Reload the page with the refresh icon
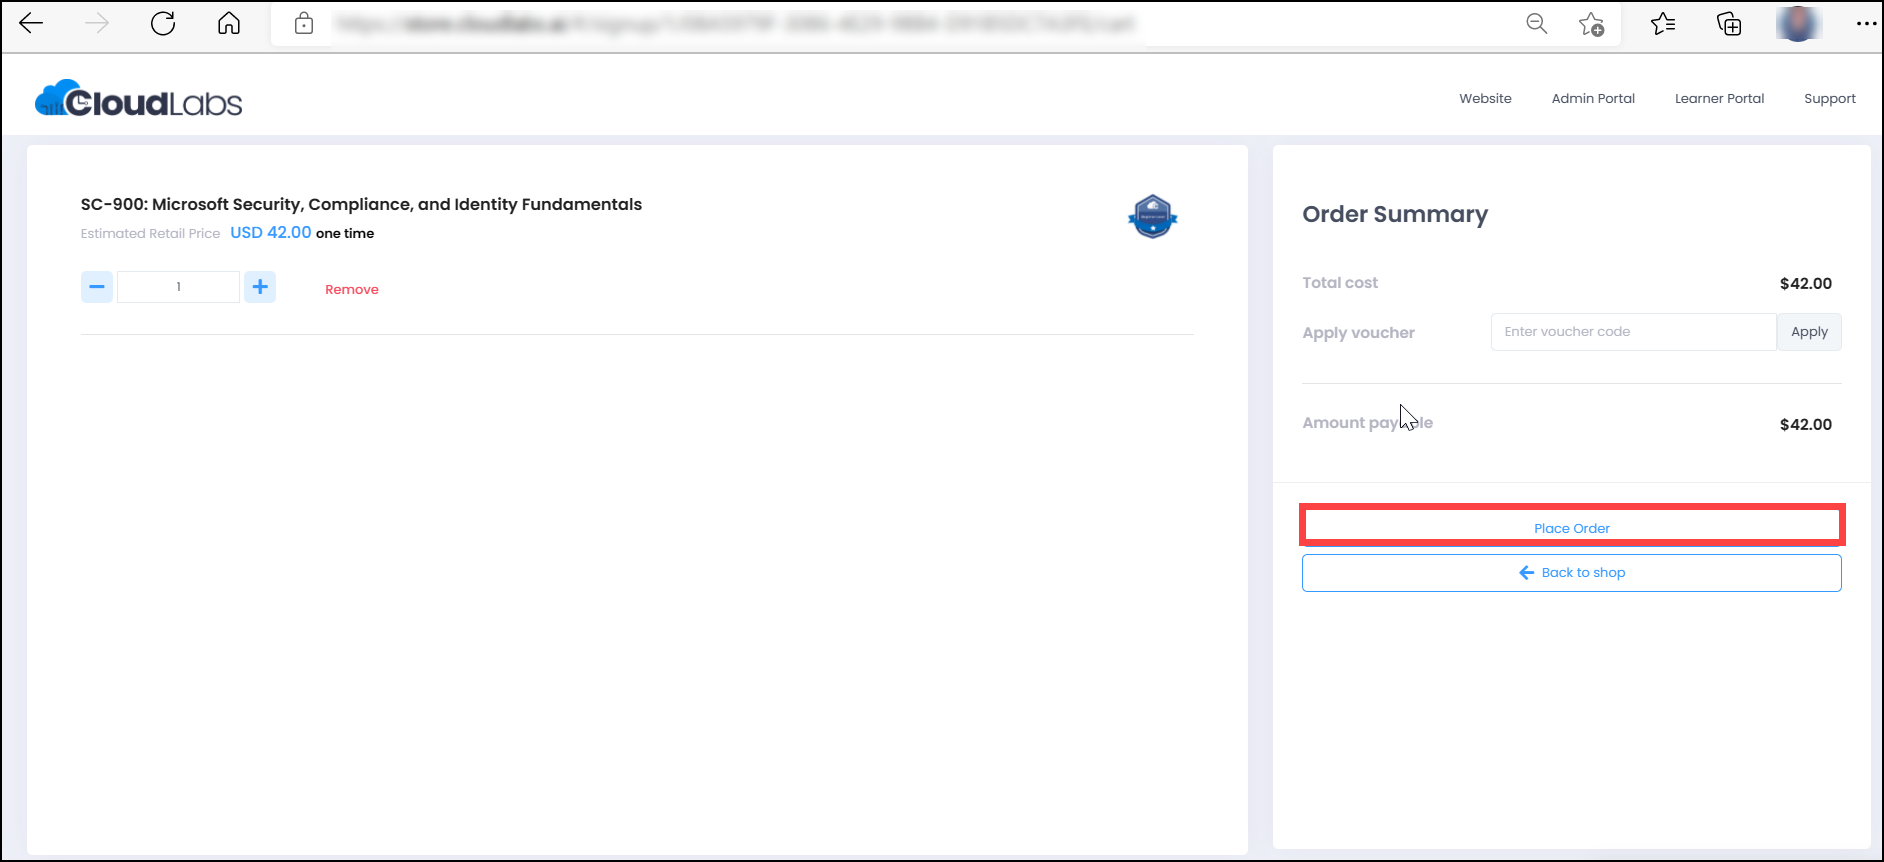 163,23
